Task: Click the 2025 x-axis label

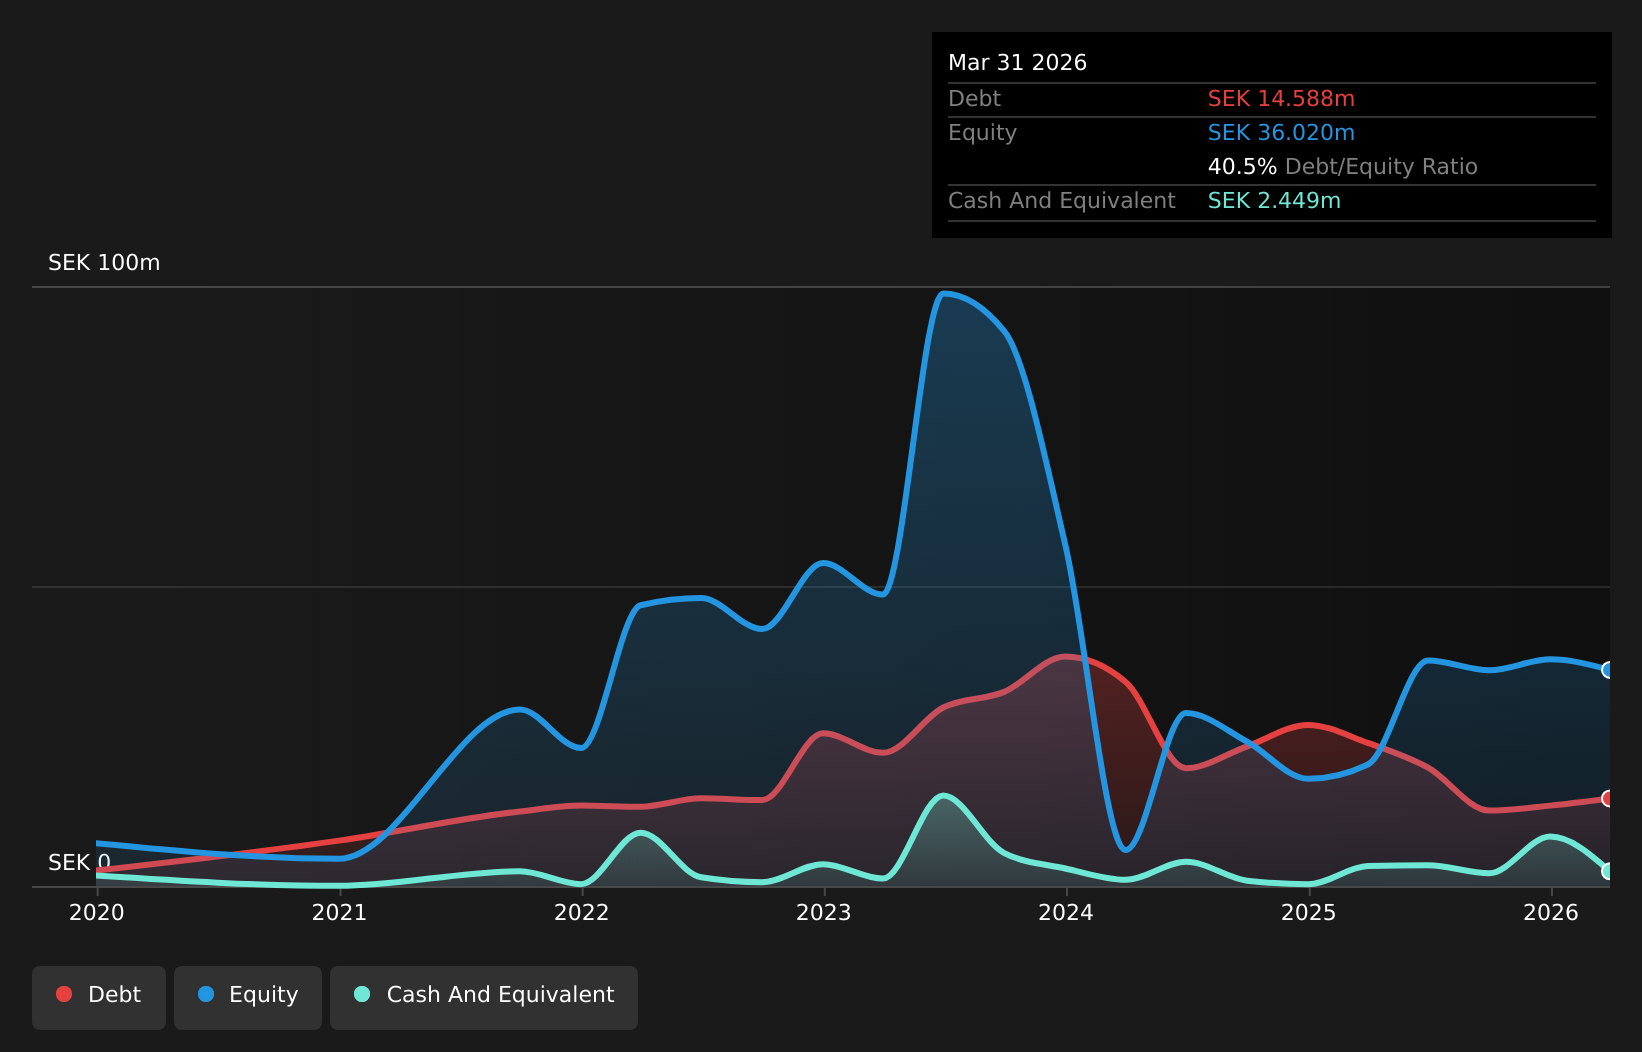Action: click(1309, 912)
